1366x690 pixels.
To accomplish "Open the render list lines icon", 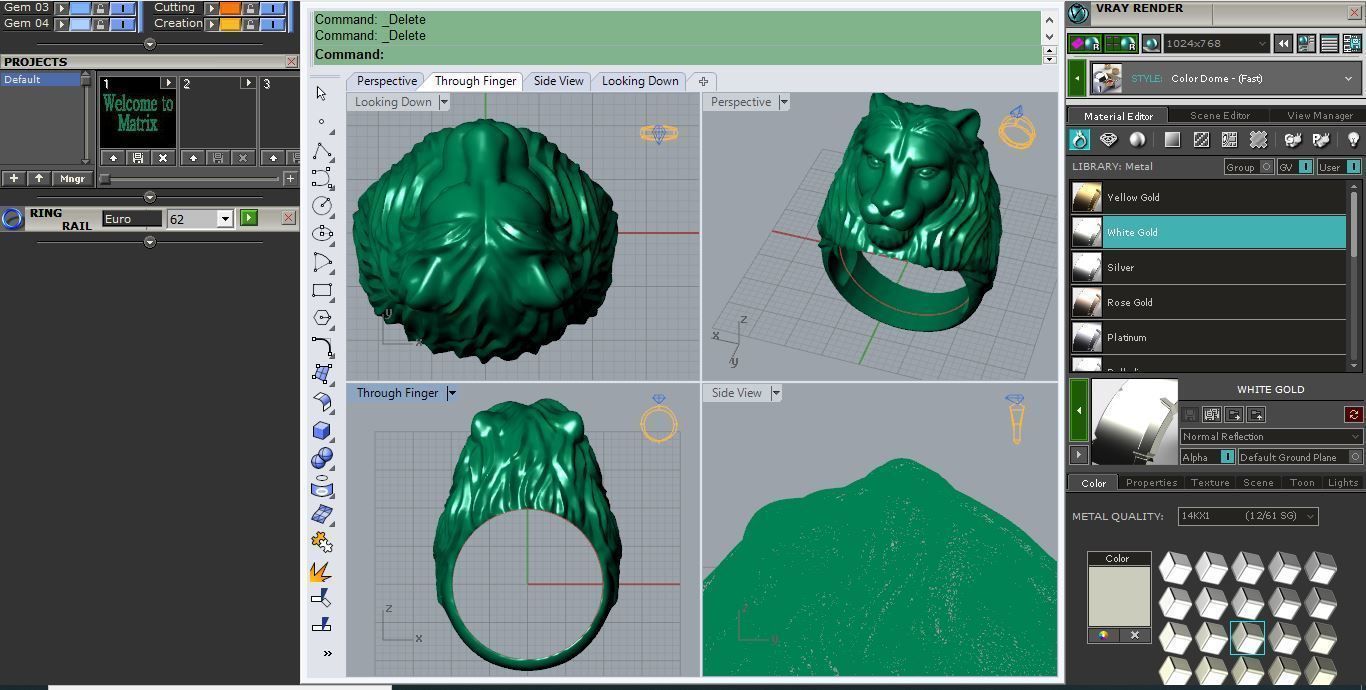I will click(1329, 43).
